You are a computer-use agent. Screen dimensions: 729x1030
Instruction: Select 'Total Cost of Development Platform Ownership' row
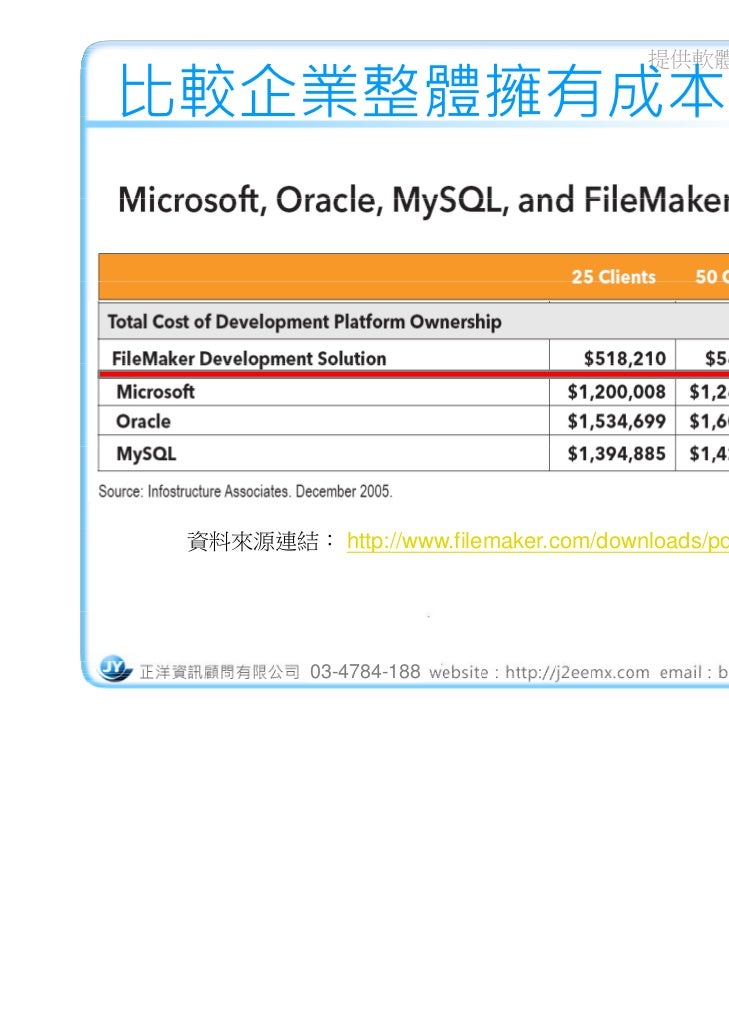click(x=414, y=321)
